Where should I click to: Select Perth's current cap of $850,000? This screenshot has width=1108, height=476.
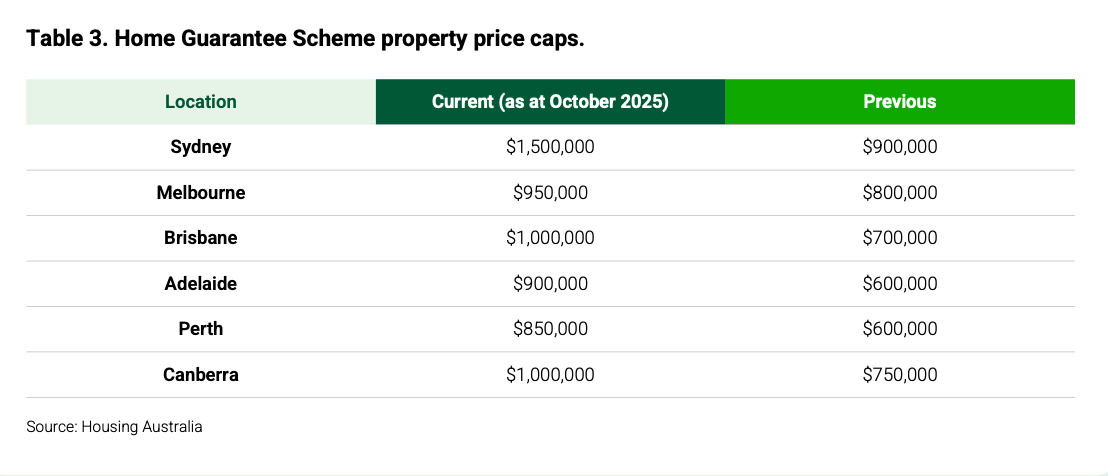pos(550,329)
